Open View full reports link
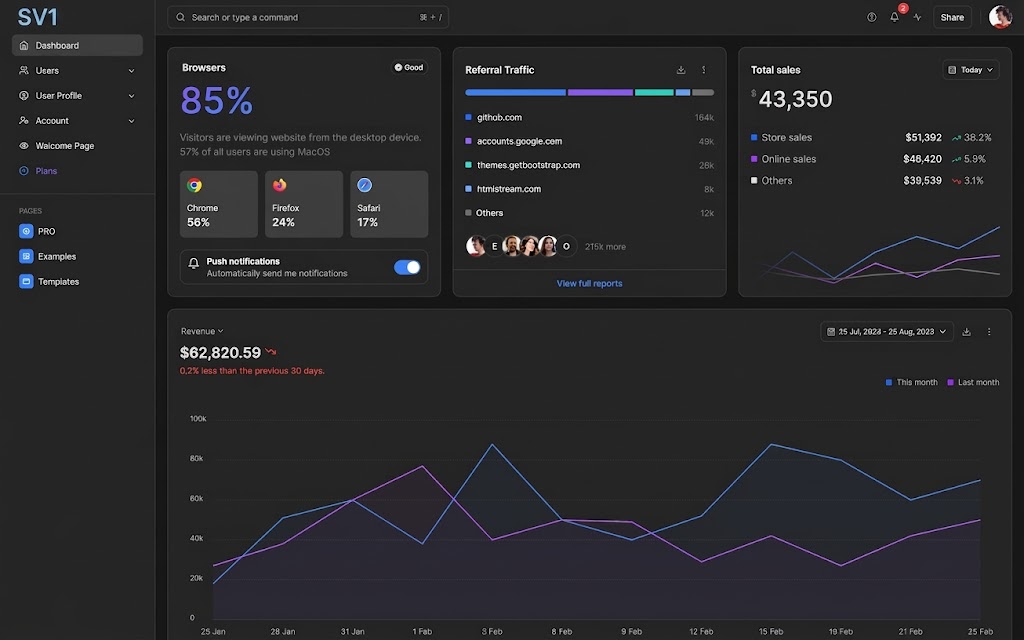Viewport: 1024px width, 640px height. click(589, 283)
